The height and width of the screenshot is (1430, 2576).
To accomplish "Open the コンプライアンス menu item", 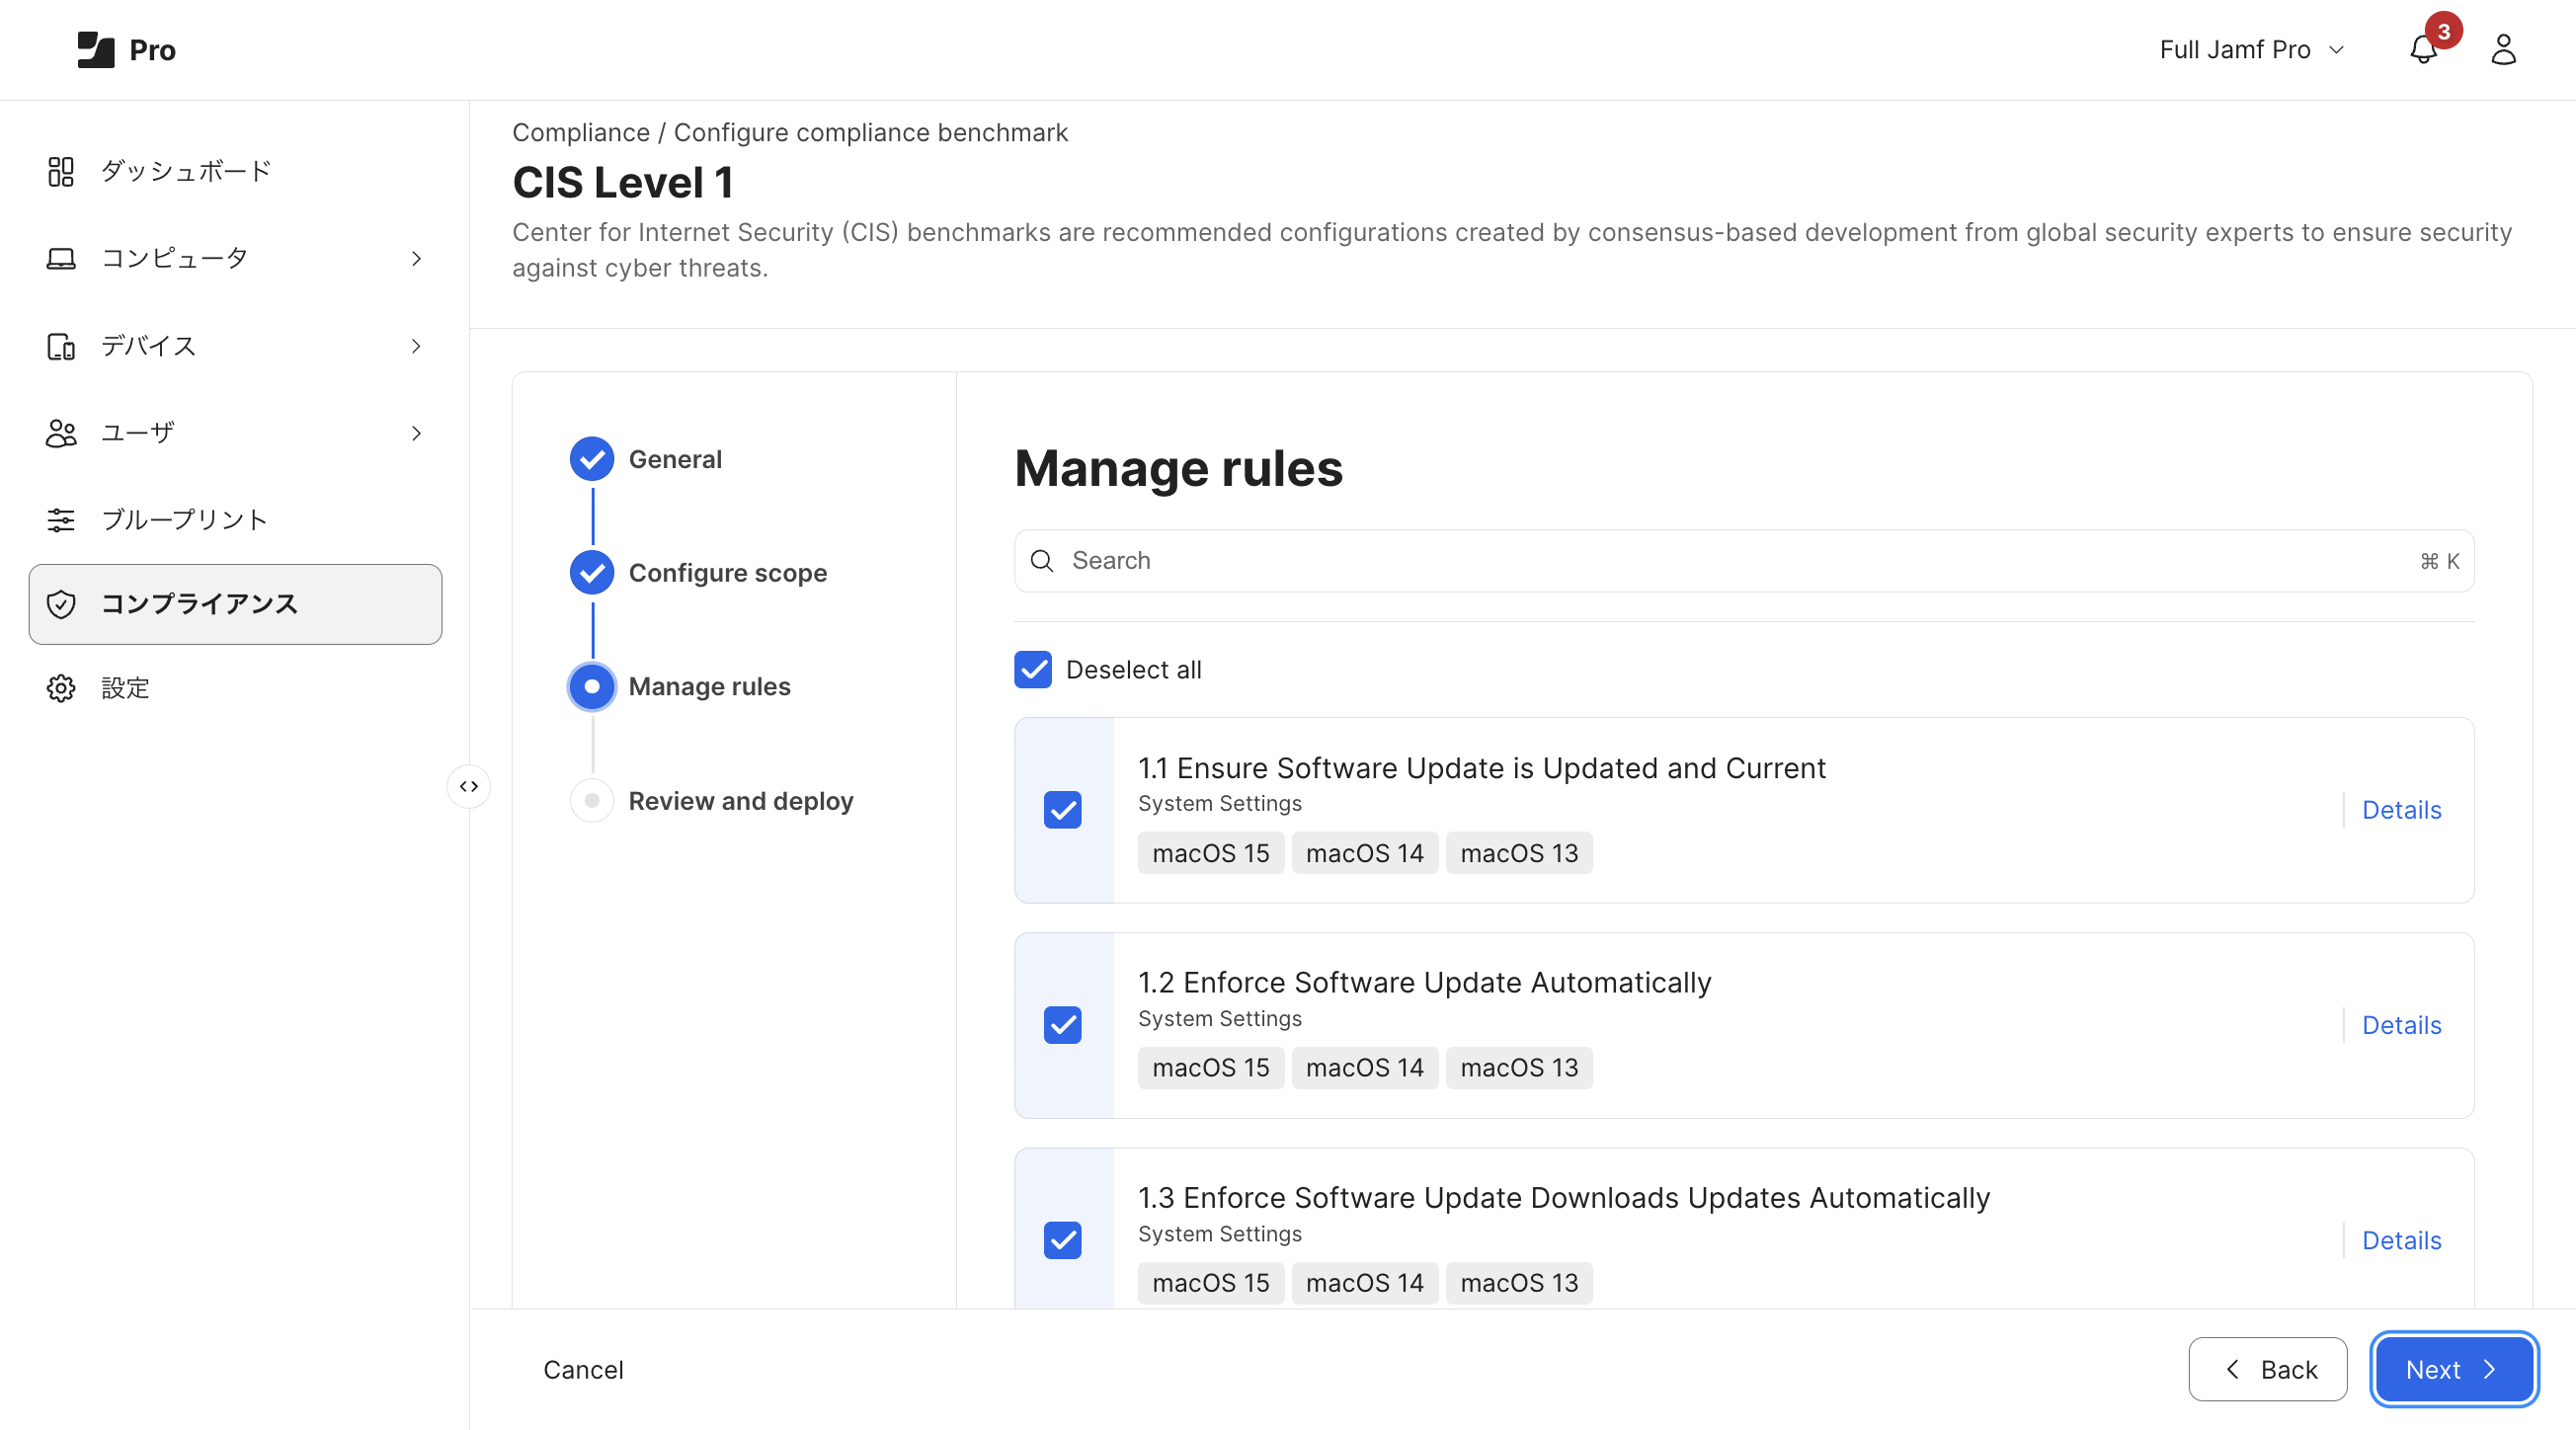I will [x=236, y=604].
